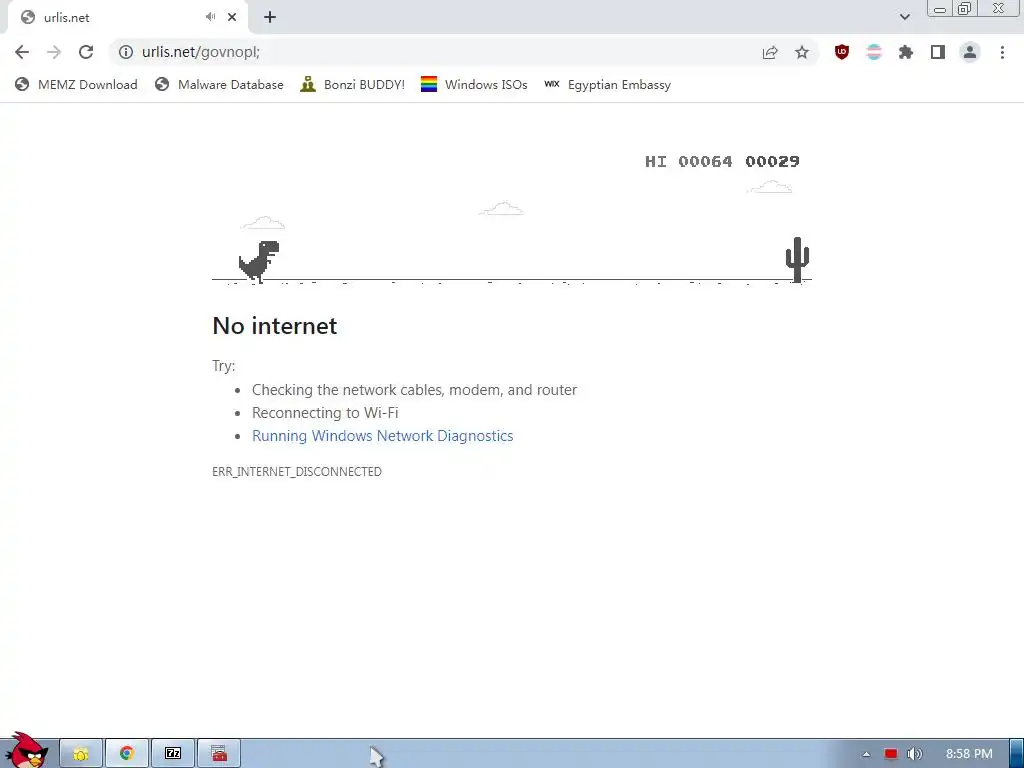
Task: Click the address bar URL text
Action: (200, 52)
